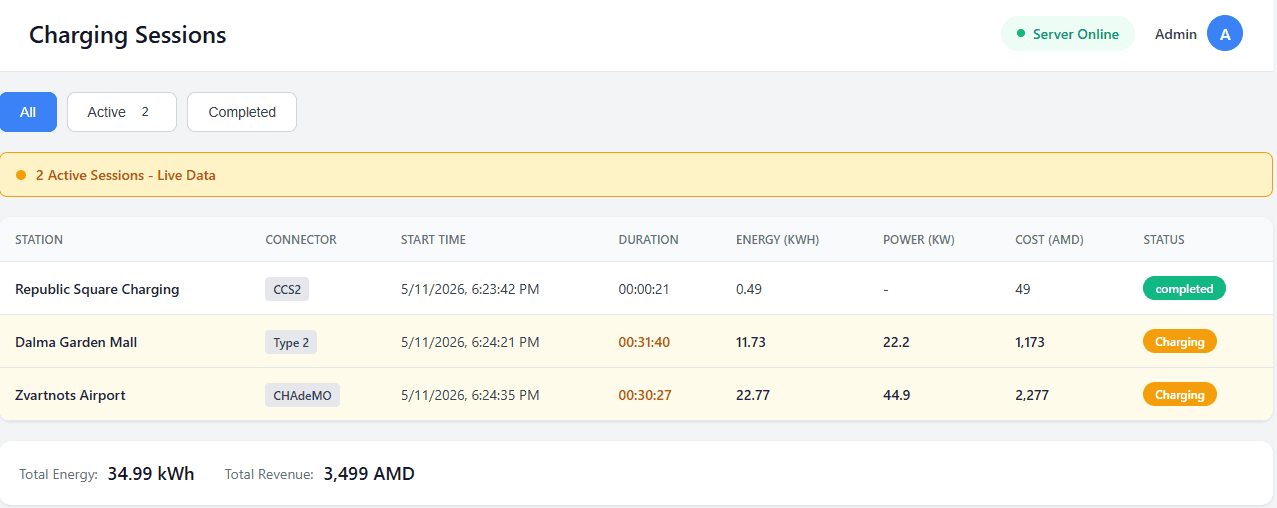This screenshot has width=1277, height=508.
Task: Click the Station column header
Action: (x=39, y=240)
